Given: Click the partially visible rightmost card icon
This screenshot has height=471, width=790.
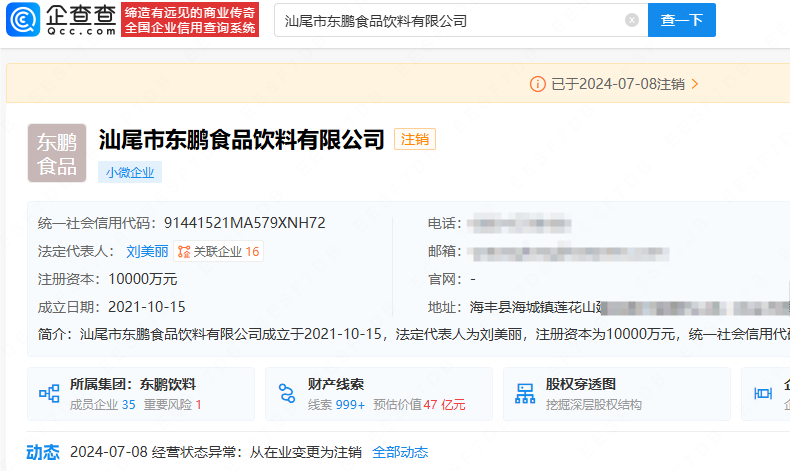Looking at the screenshot, I should pyautogui.click(x=763, y=393).
